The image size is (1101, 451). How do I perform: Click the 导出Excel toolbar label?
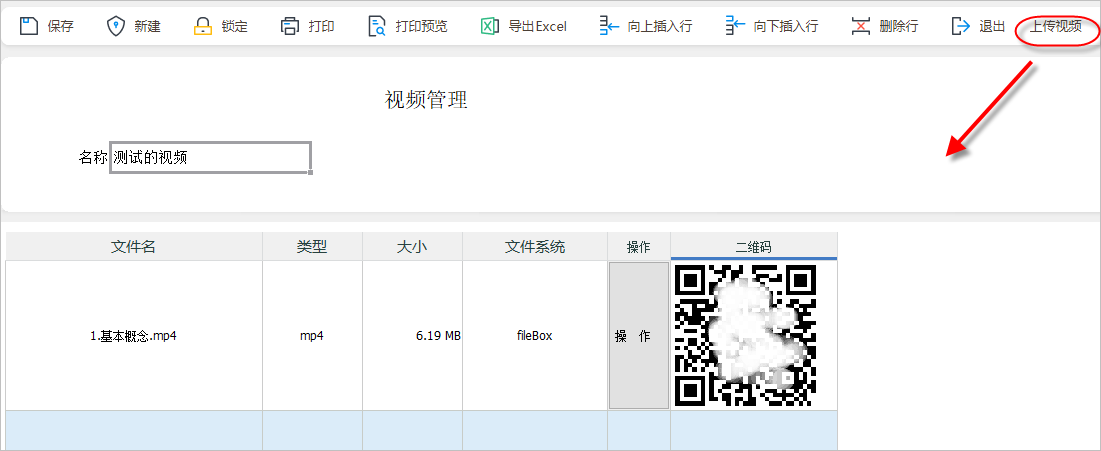[537, 27]
